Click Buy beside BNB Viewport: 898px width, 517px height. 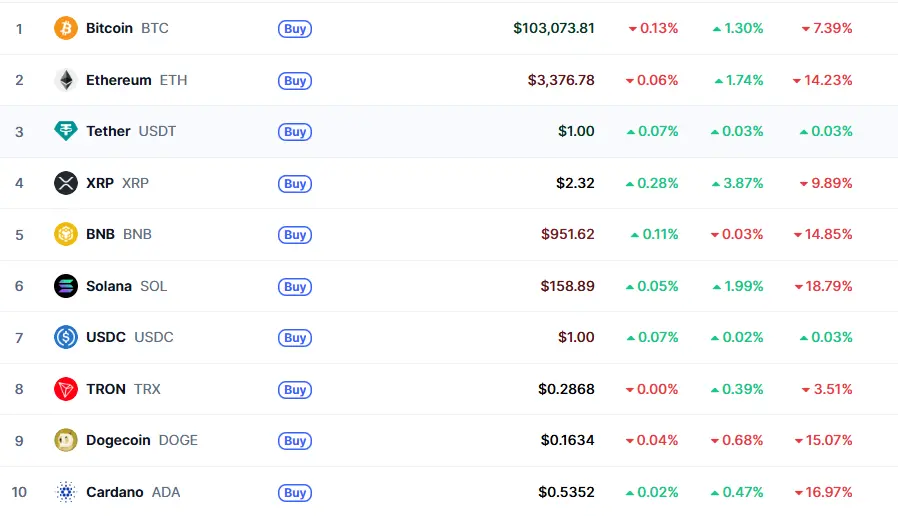click(x=295, y=235)
